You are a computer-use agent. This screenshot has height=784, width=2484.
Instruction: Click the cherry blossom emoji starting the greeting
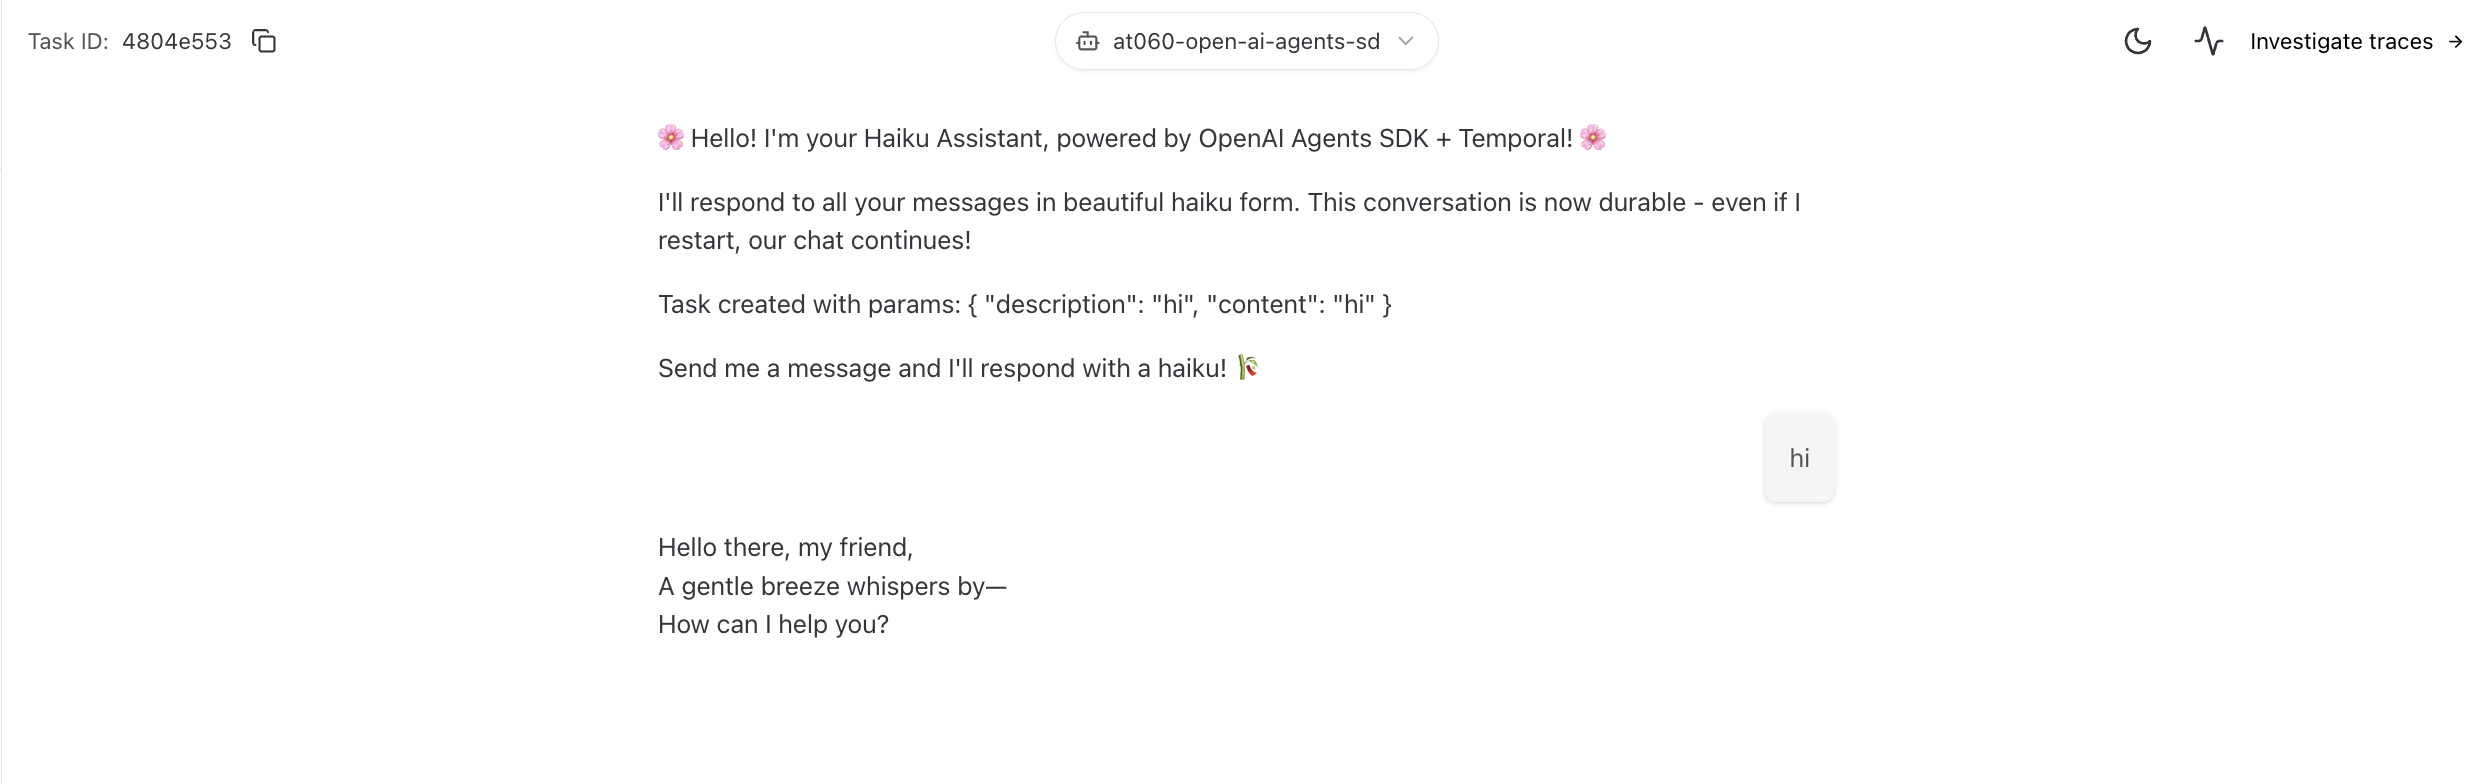(x=670, y=138)
